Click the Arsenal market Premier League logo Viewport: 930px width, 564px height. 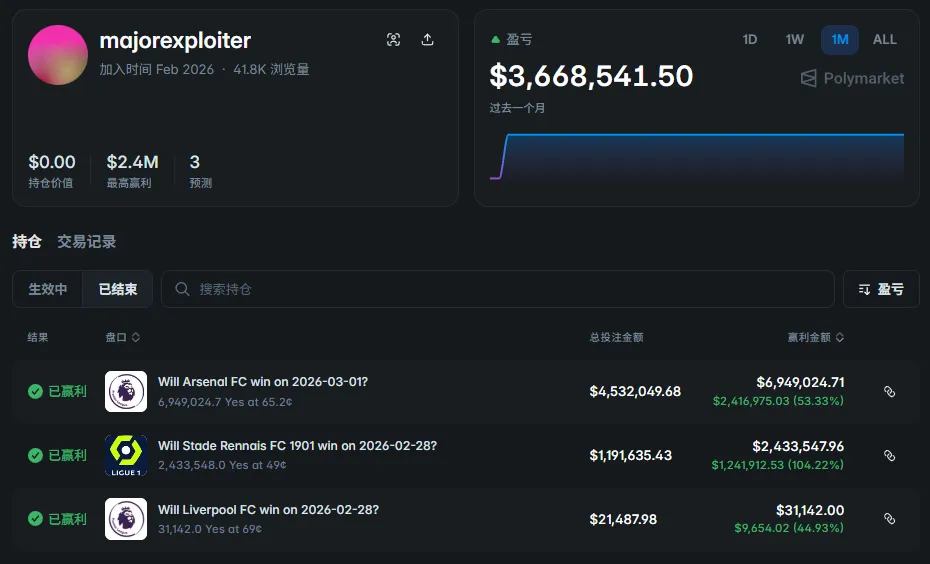(x=126, y=392)
